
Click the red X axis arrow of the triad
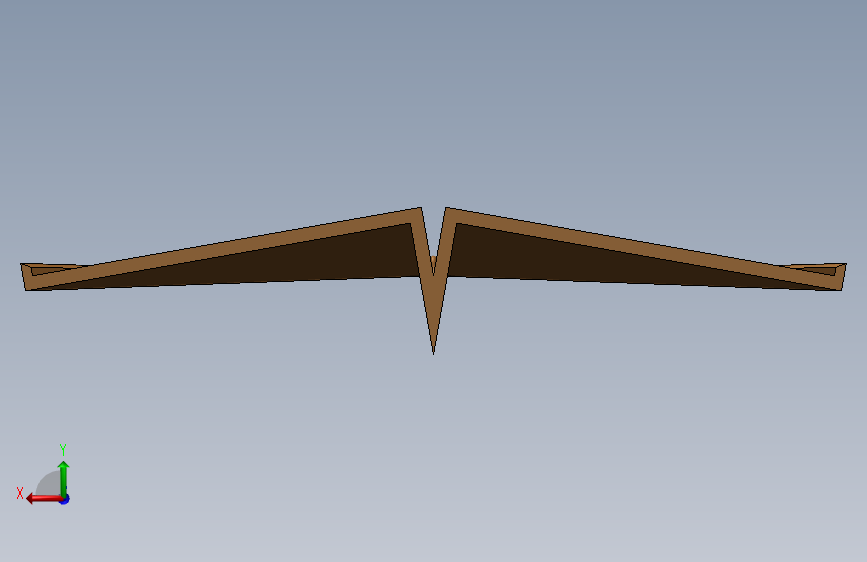pos(44,499)
